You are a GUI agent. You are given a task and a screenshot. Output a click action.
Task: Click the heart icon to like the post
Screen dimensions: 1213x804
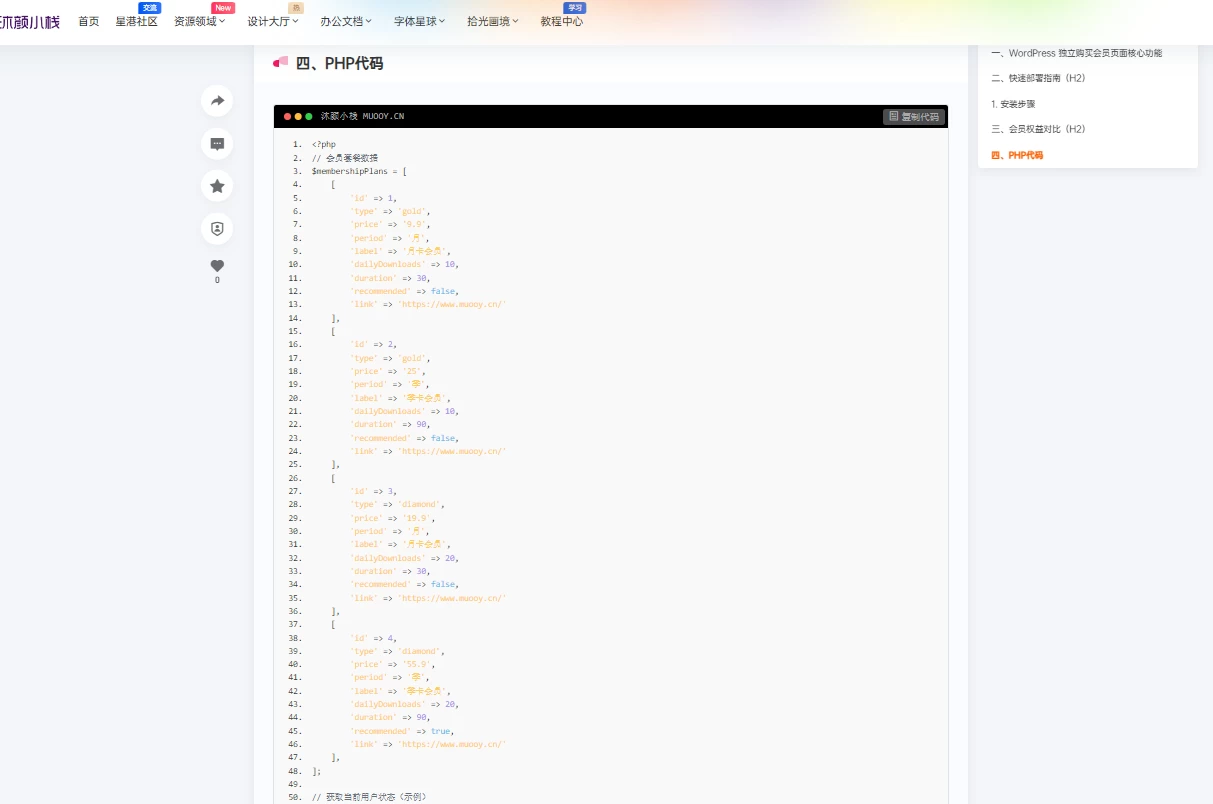217,265
